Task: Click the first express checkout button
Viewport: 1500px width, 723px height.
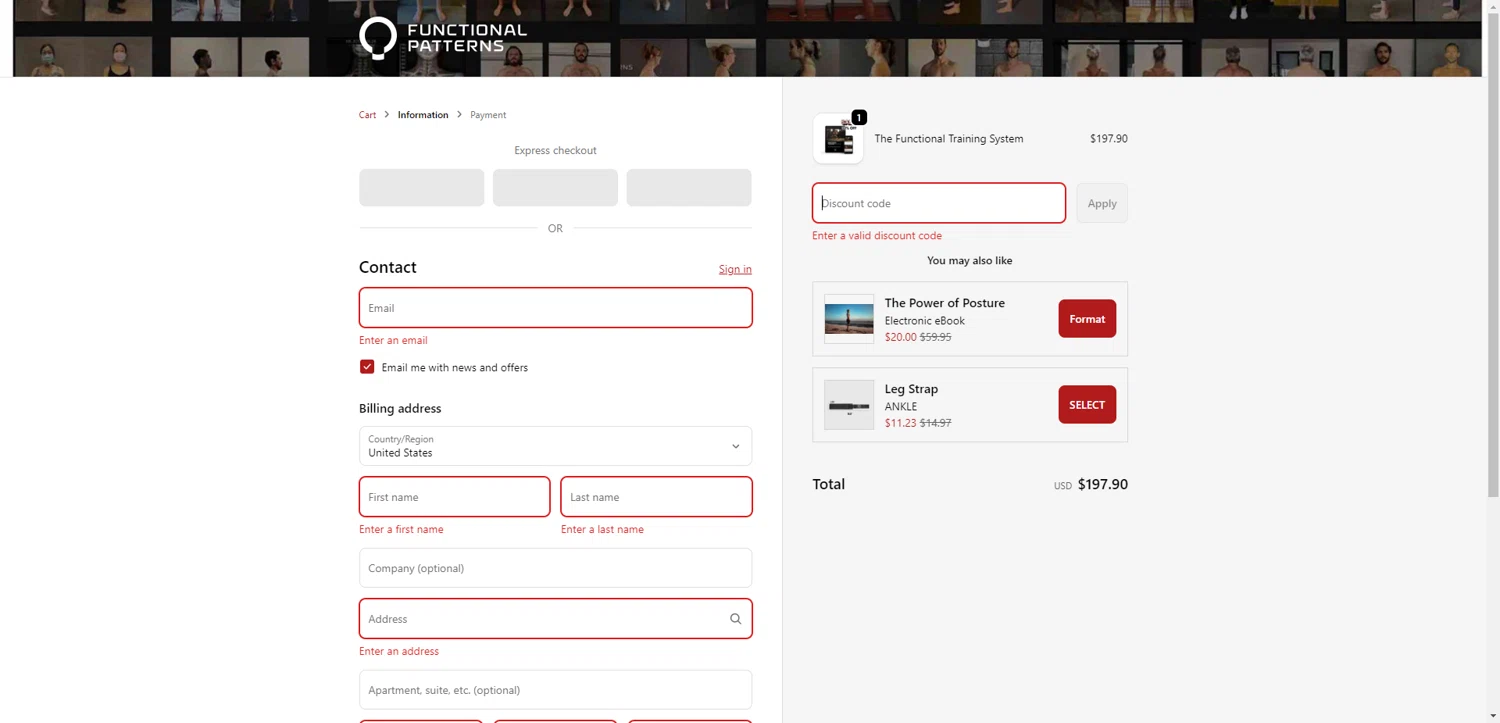Action: click(x=422, y=188)
